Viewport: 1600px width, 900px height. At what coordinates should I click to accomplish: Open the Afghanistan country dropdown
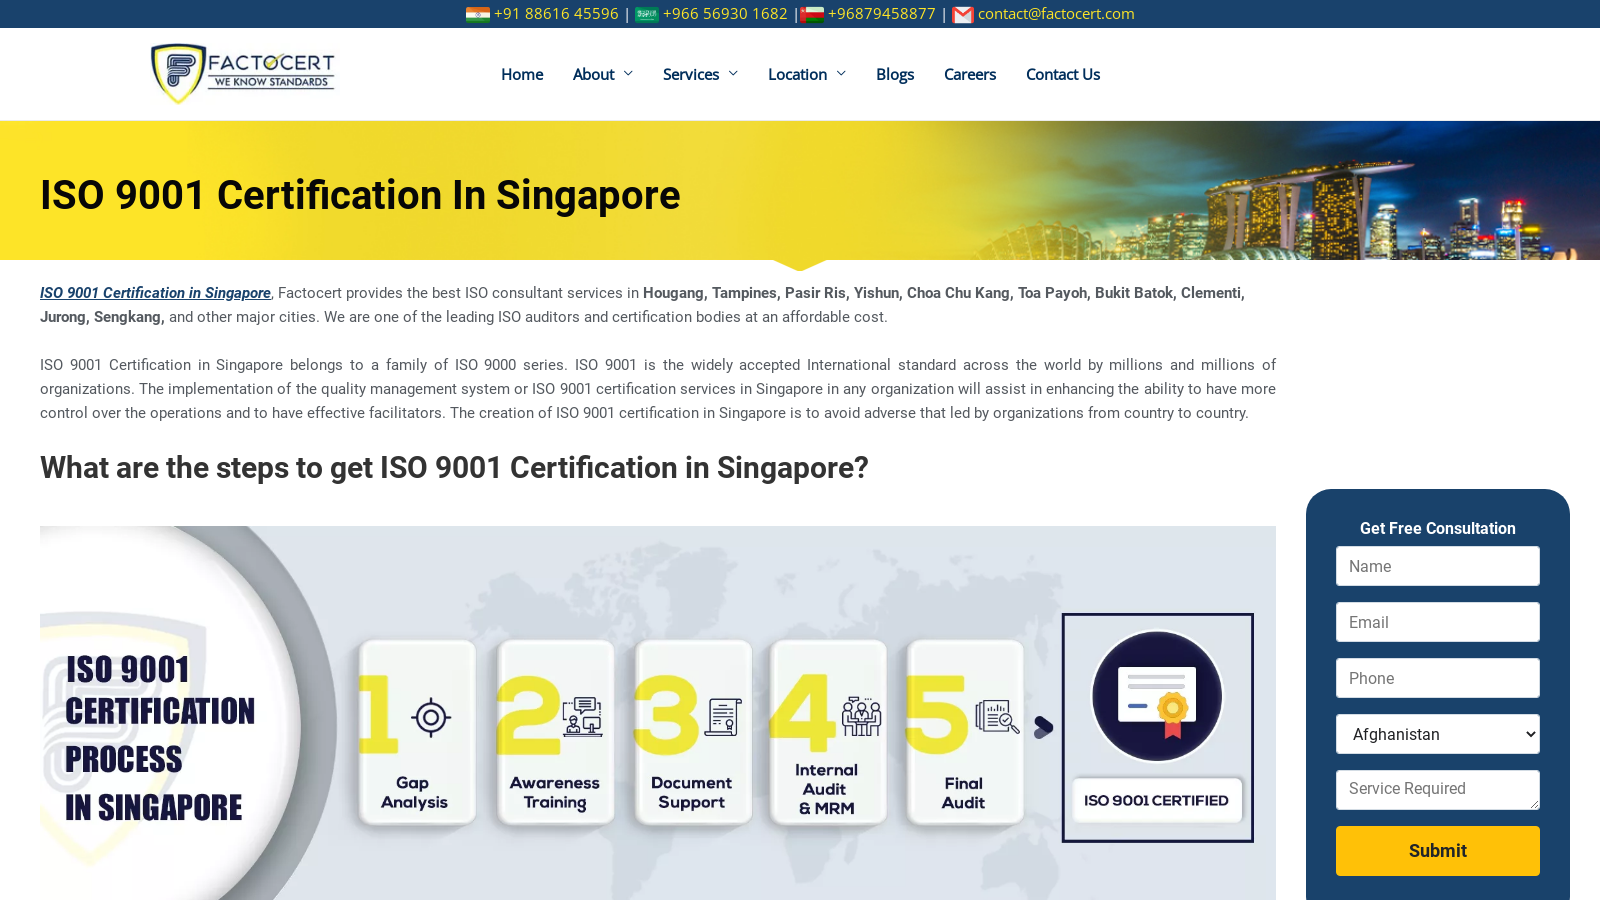pyautogui.click(x=1438, y=734)
